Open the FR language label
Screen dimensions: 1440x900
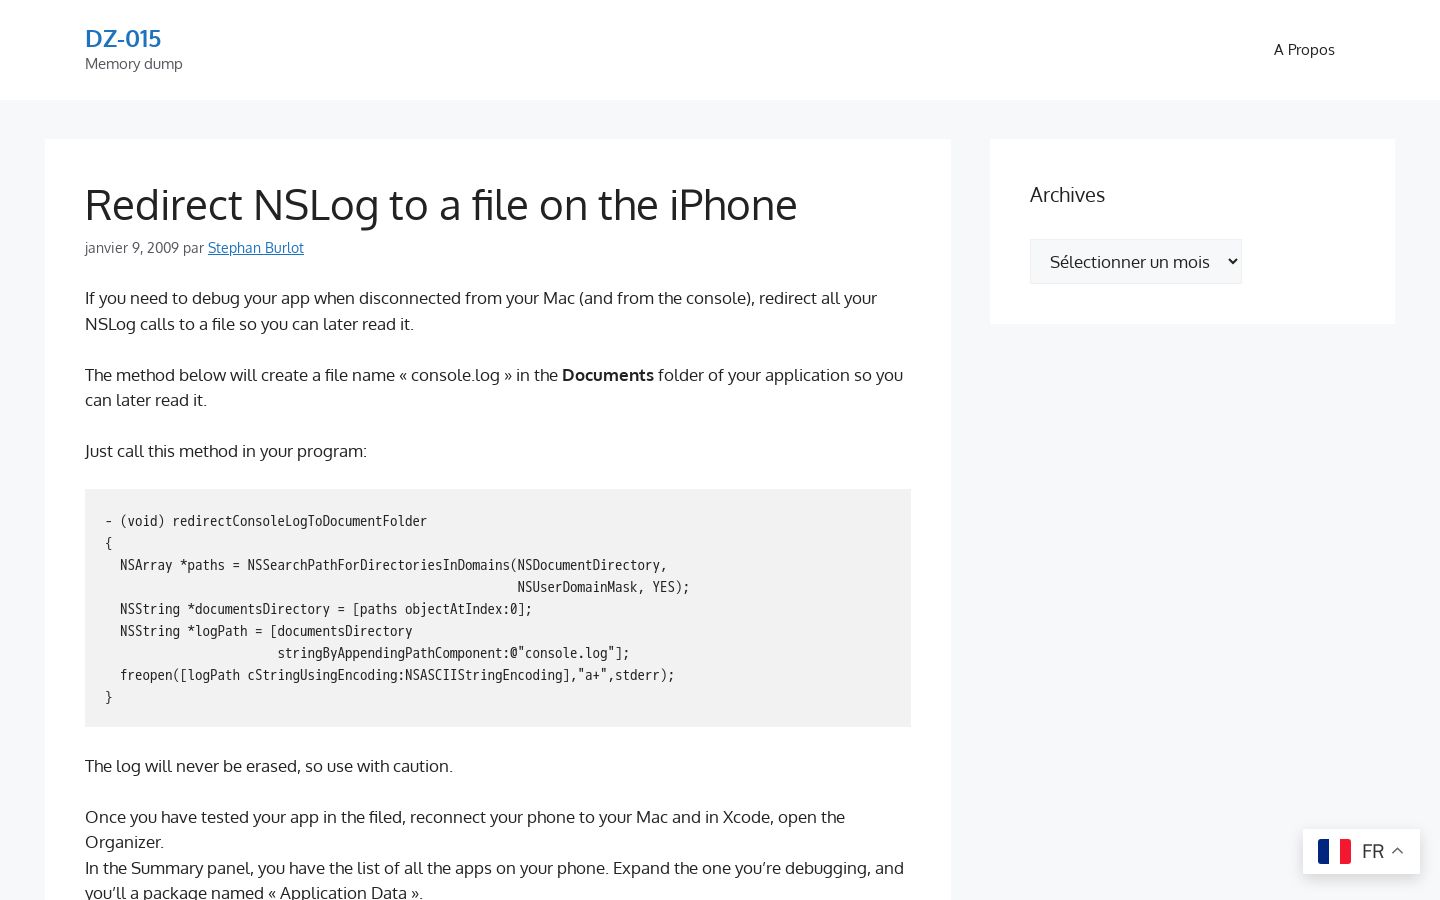click(1372, 851)
